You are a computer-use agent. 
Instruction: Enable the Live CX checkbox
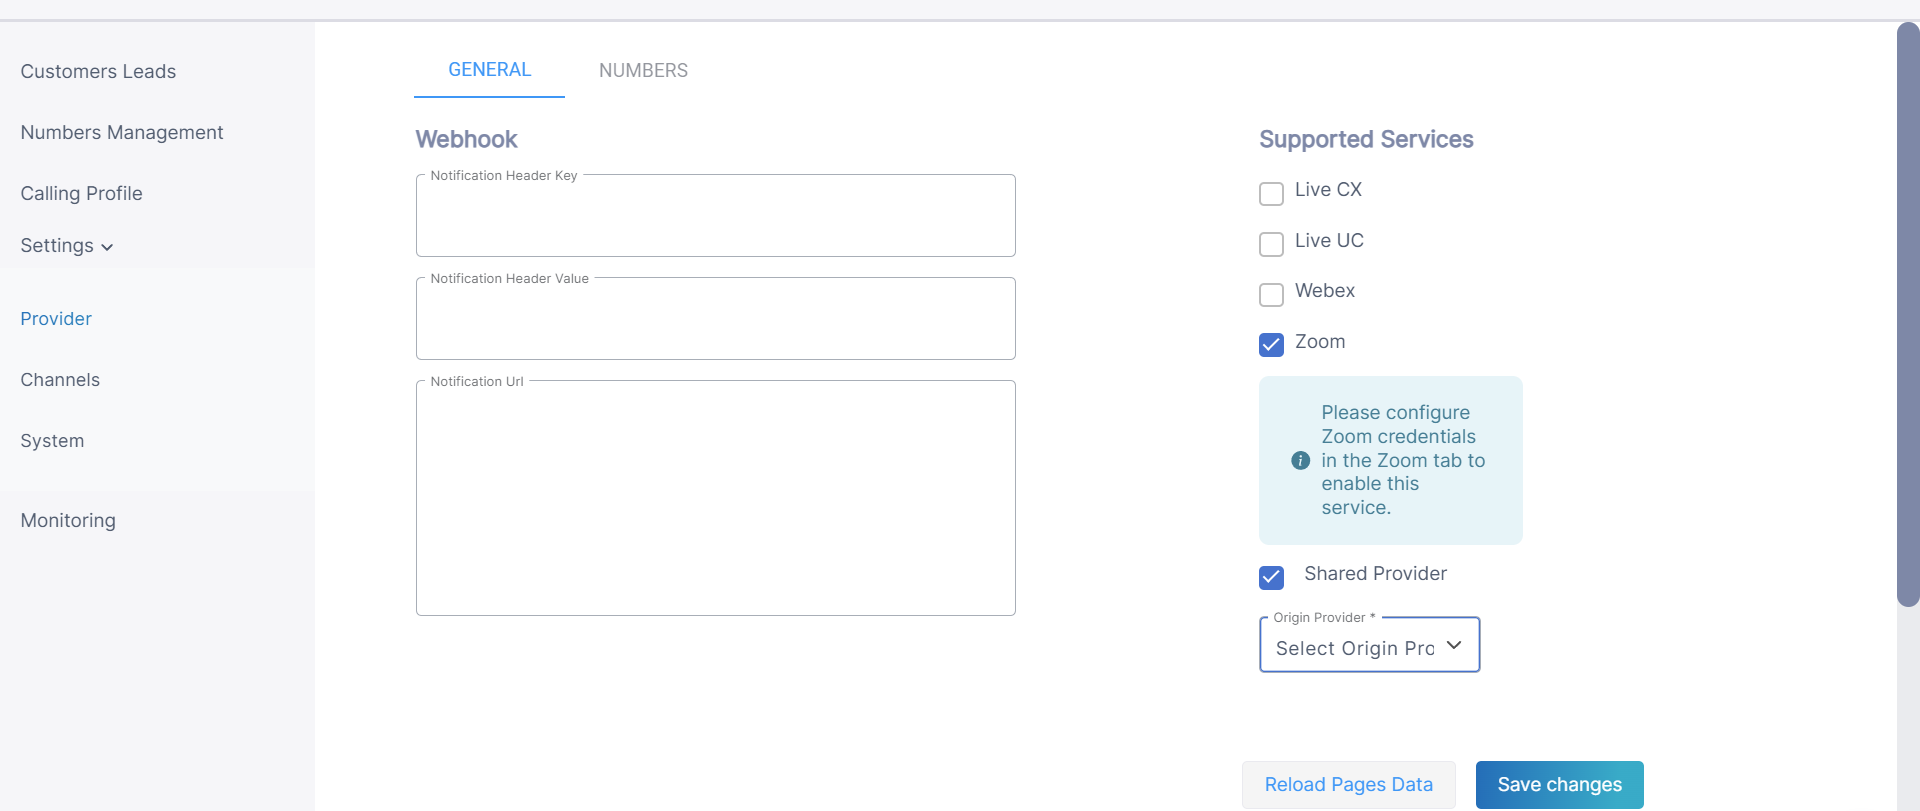click(1271, 193)
